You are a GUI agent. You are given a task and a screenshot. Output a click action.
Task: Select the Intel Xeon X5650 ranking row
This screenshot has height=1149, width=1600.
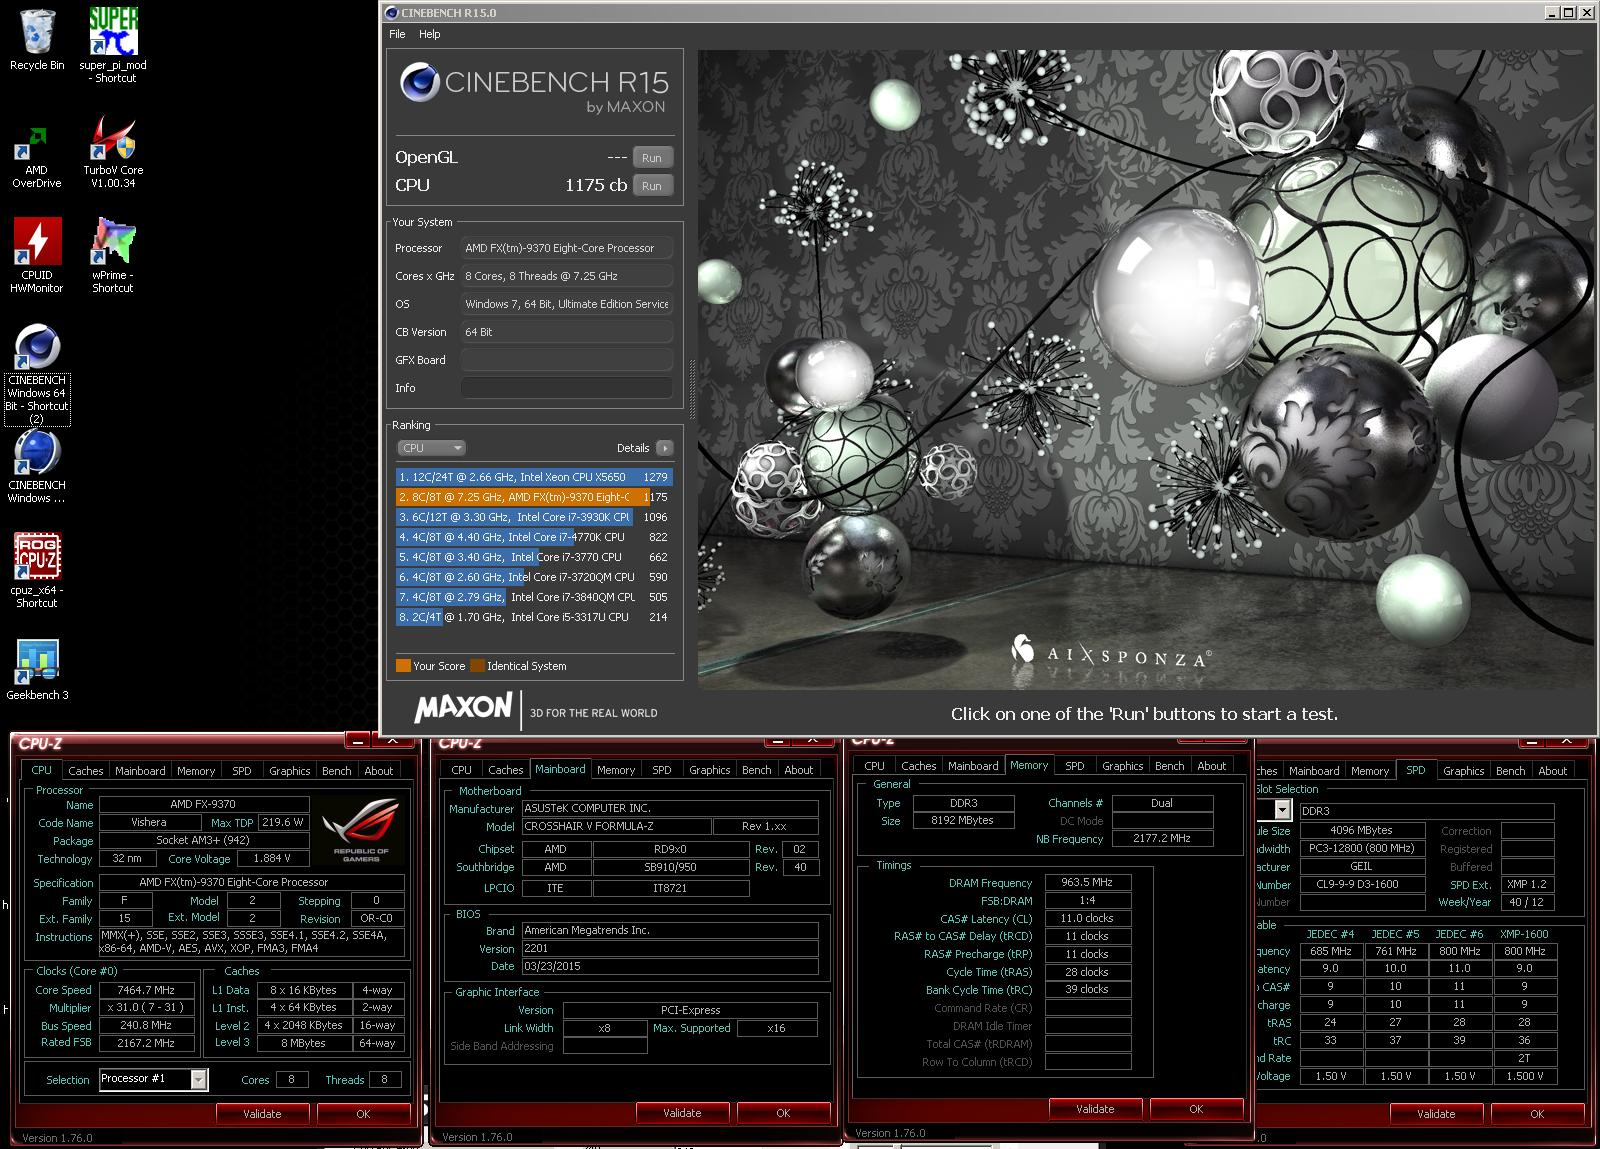[534, 477]
